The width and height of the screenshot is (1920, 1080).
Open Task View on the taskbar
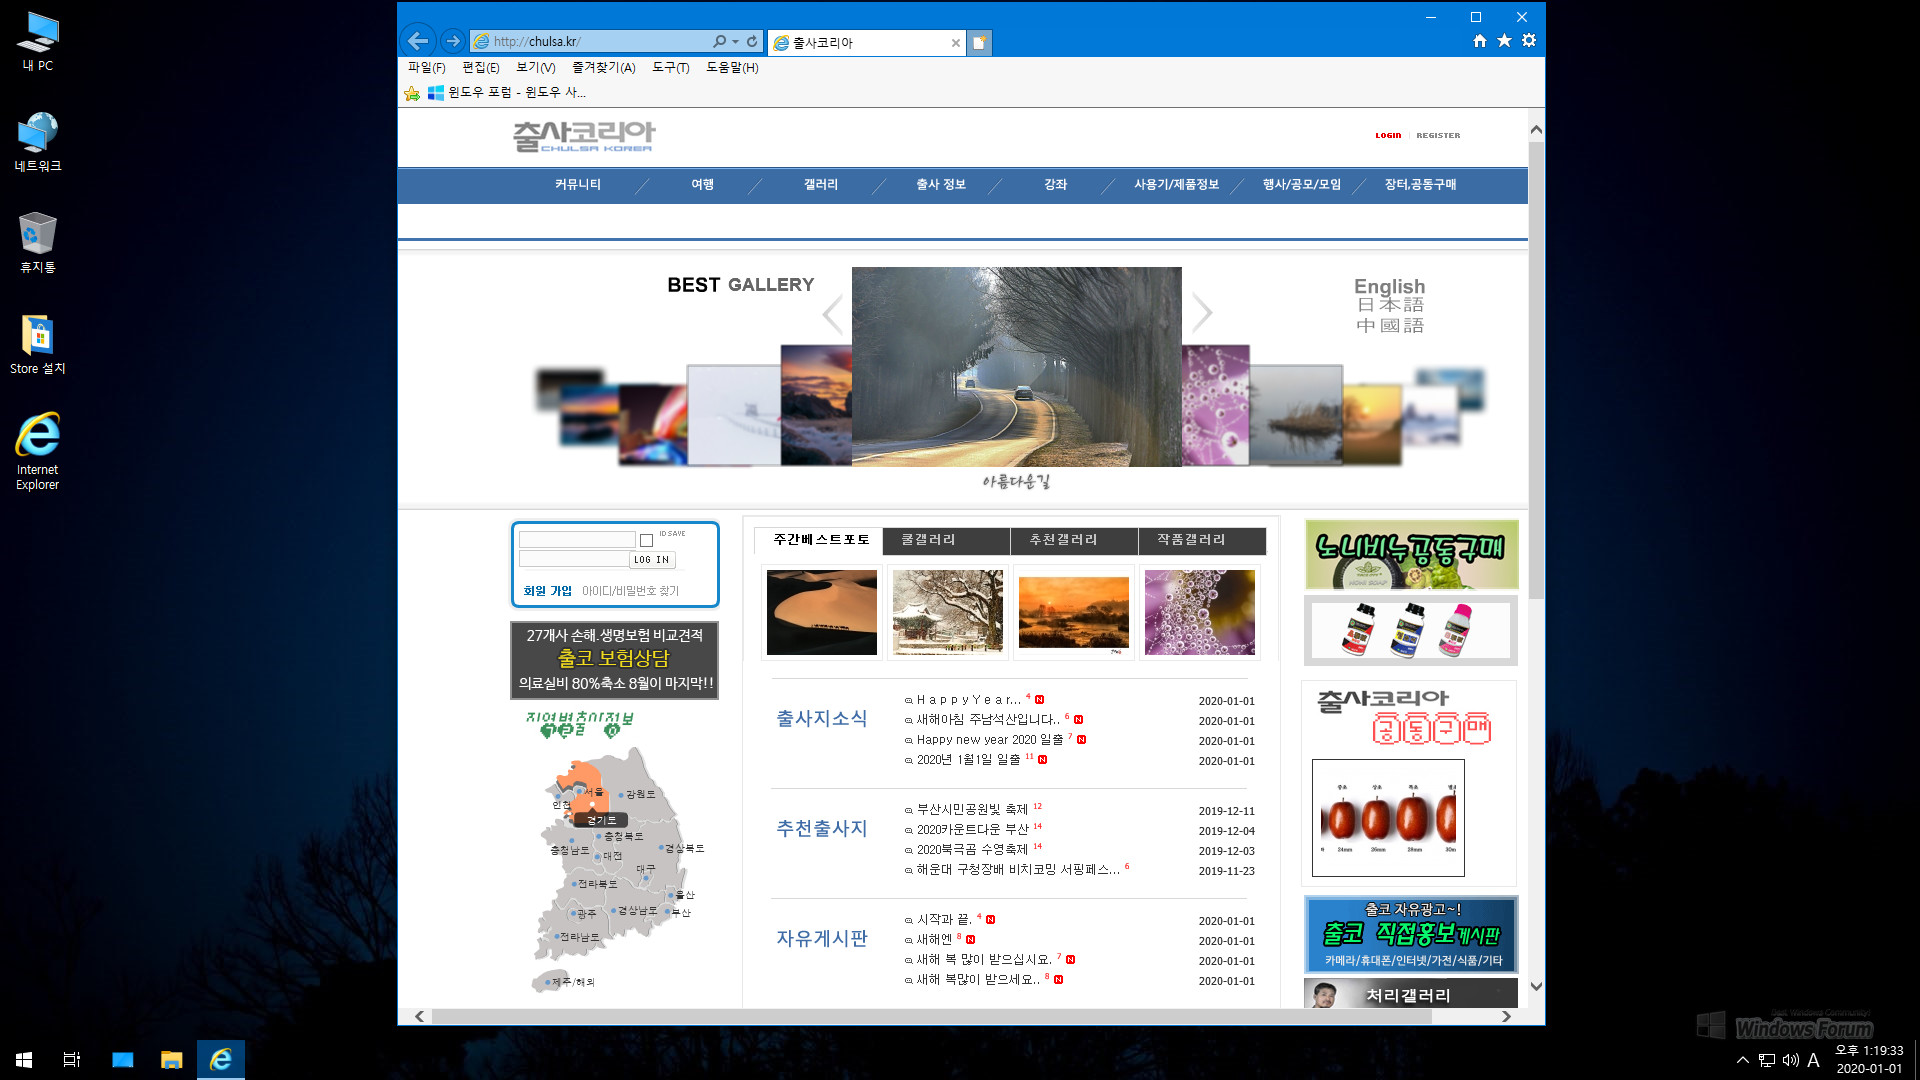pos(72,1059)
